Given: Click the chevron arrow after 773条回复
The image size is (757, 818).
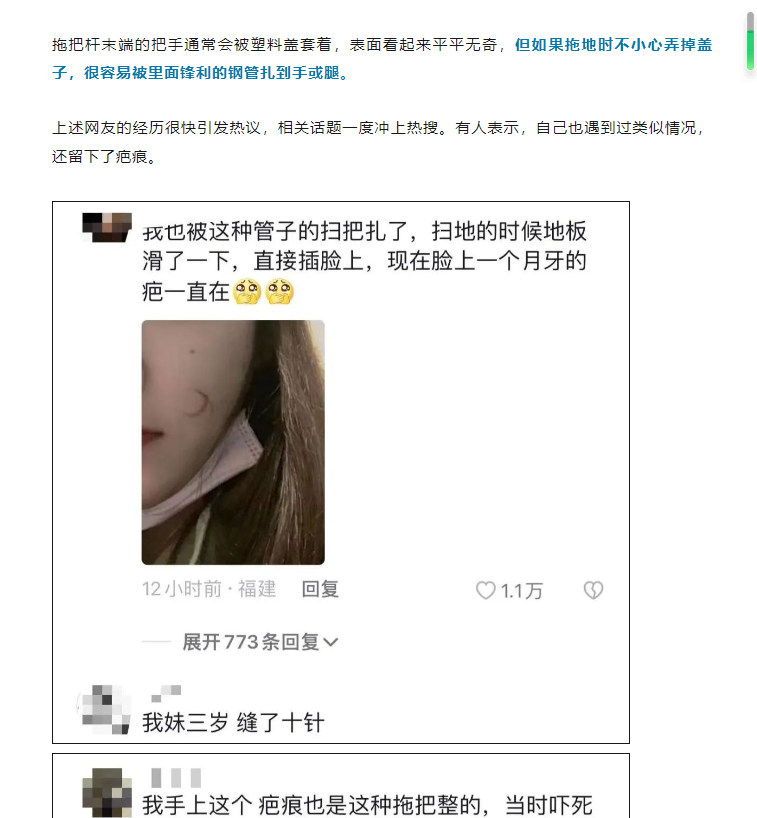Looking at the screenshot, I should click(x=331, y=643).
